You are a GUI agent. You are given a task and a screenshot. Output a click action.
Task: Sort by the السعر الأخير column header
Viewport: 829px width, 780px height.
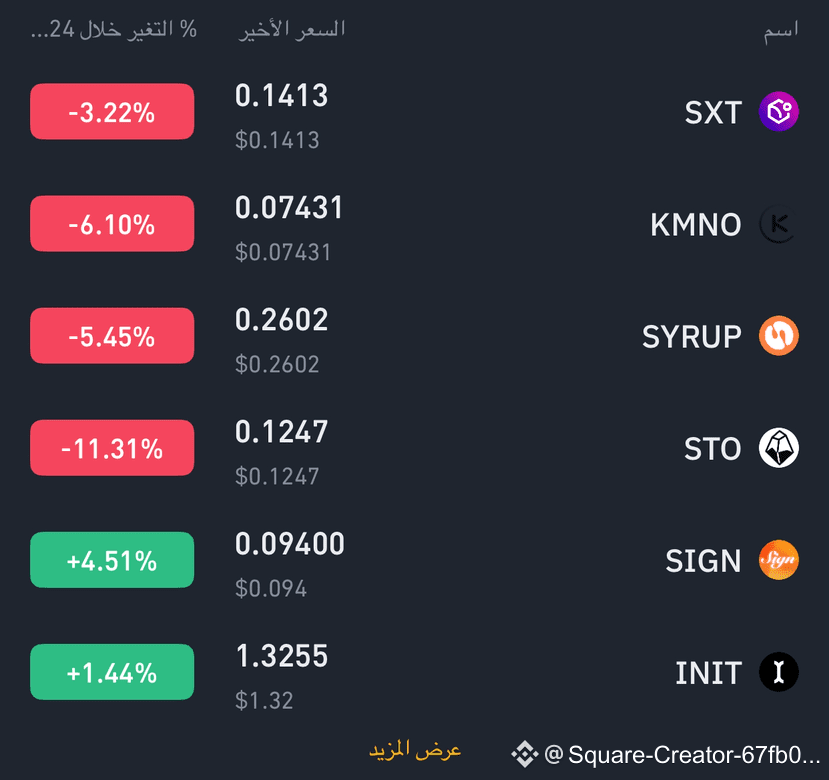click(x=291, y=30)
